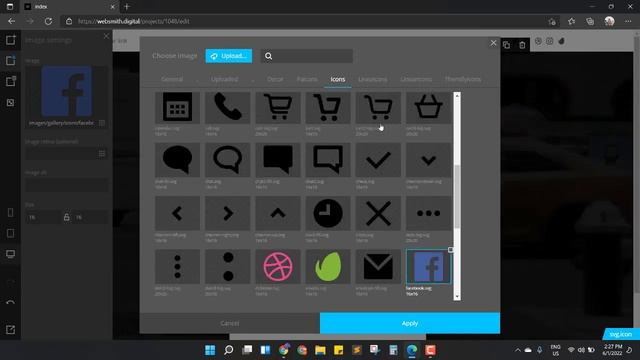Select the vertical two-dots icon
640x360 pixels.
pos(227,267)
